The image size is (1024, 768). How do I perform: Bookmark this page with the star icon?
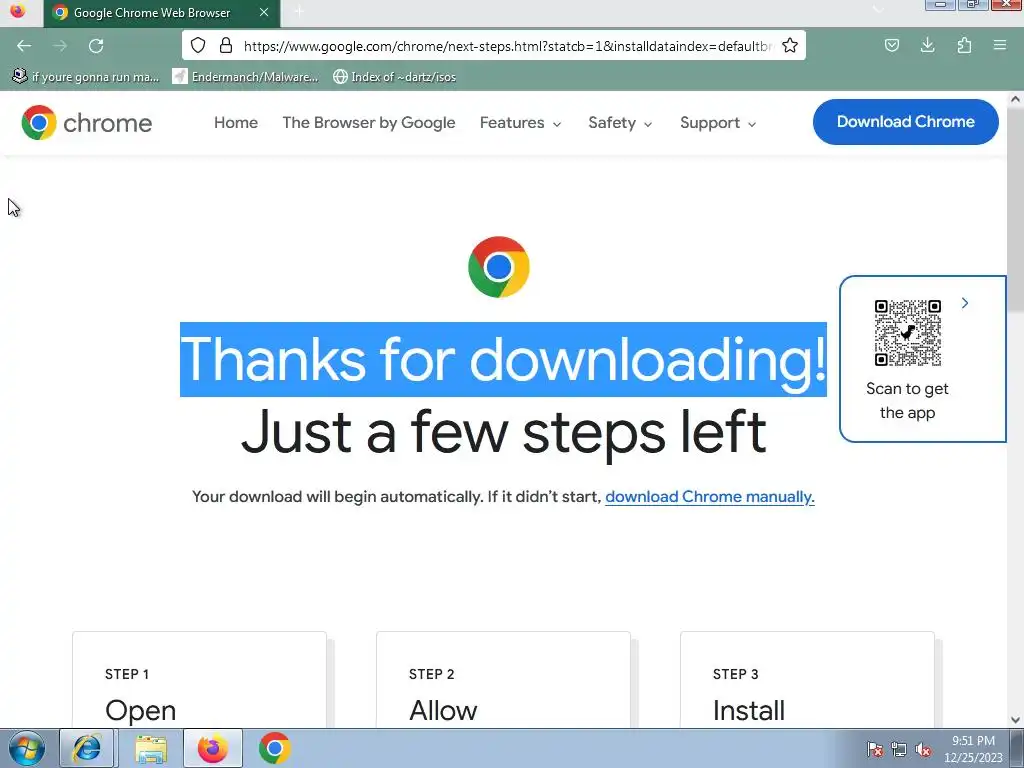click(x=790, y=45)
